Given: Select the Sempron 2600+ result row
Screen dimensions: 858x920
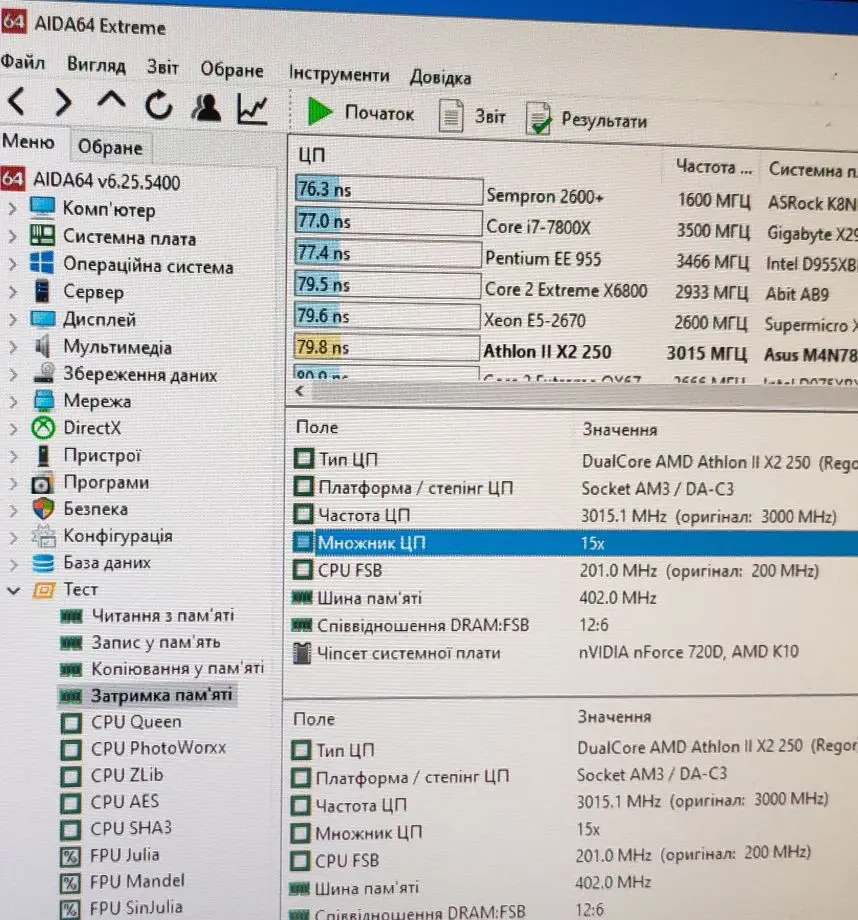Looking at the screenshot, I should 575,195.
